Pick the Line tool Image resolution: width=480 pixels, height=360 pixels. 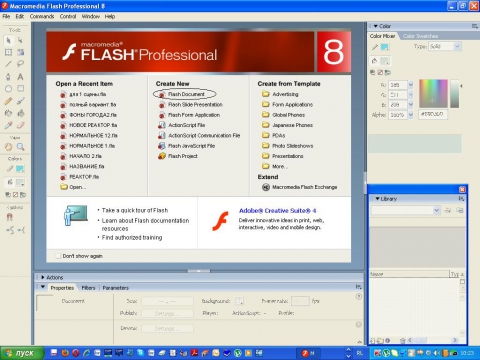[x=8, y=64]
